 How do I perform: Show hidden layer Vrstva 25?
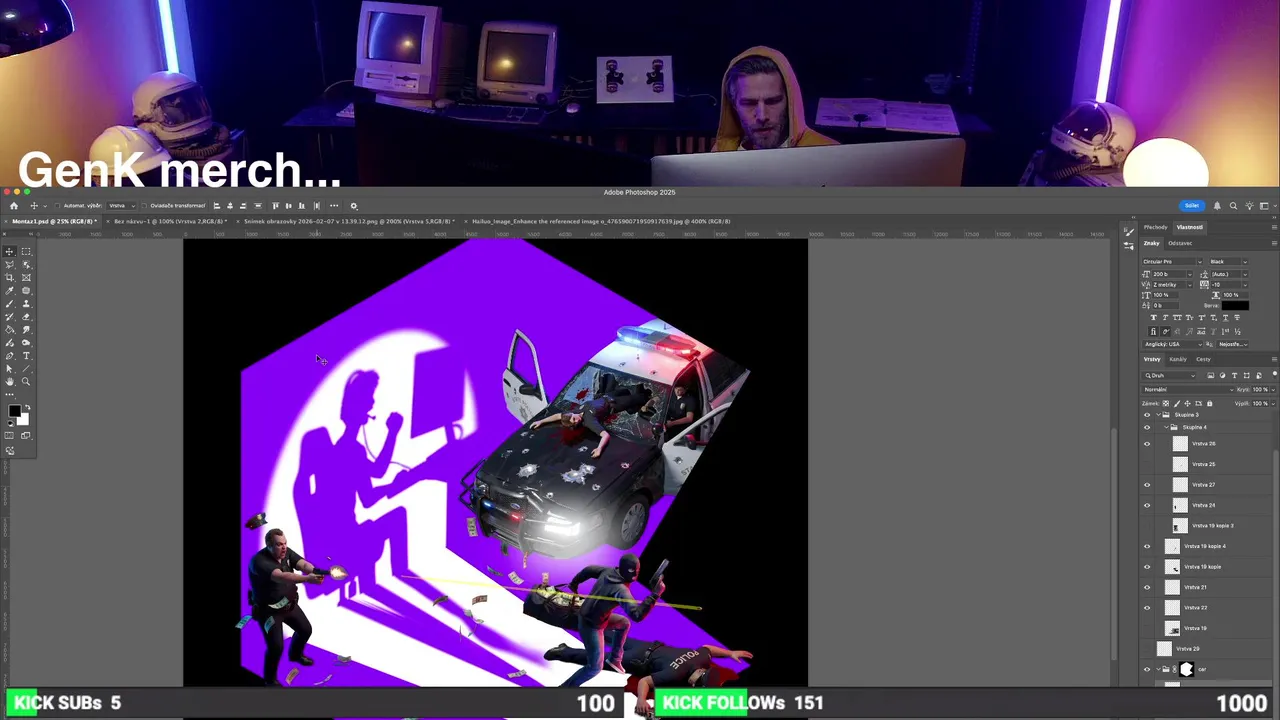tap(1147, 464)
